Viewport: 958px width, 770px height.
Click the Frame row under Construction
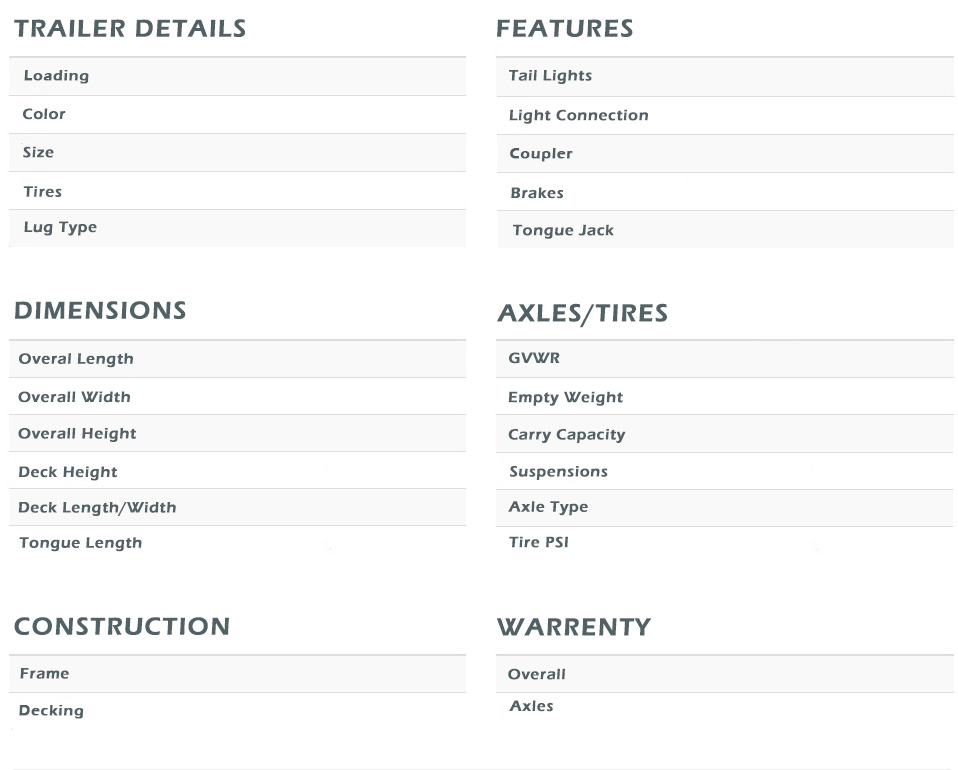coord(45,674)
